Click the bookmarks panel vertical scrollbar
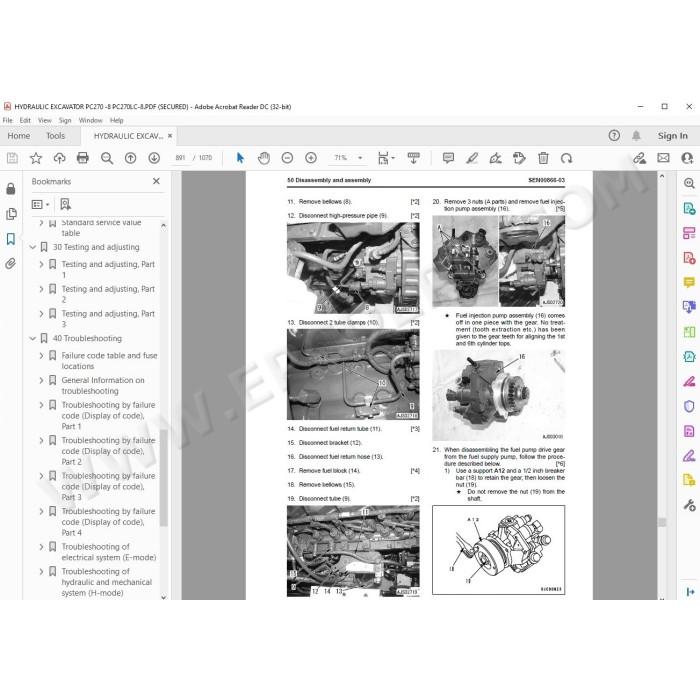The image size is (700, 700). coord(164,478)
